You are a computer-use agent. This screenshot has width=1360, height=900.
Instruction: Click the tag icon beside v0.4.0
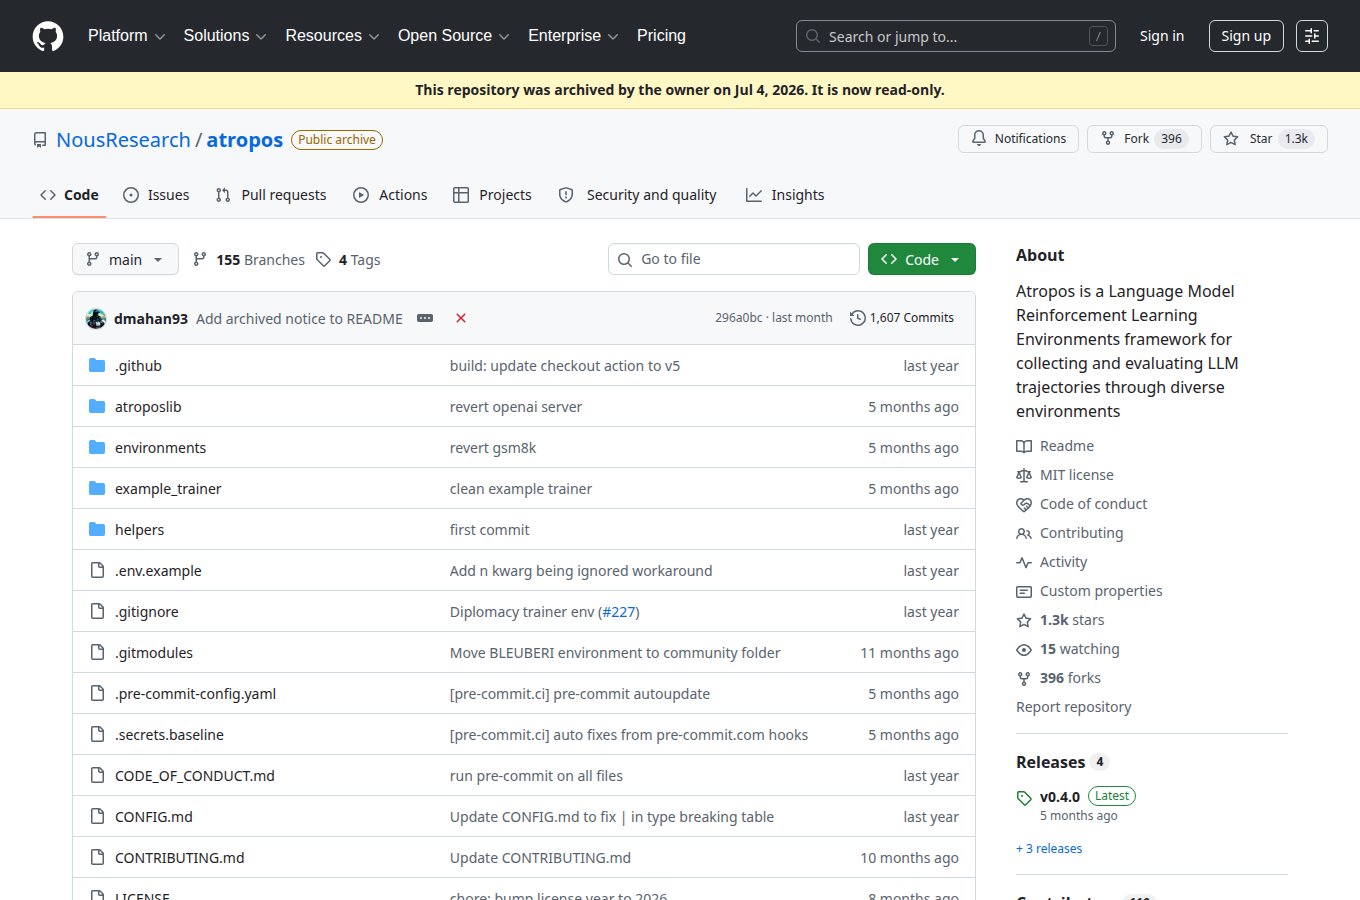[x=1024, y=798]
